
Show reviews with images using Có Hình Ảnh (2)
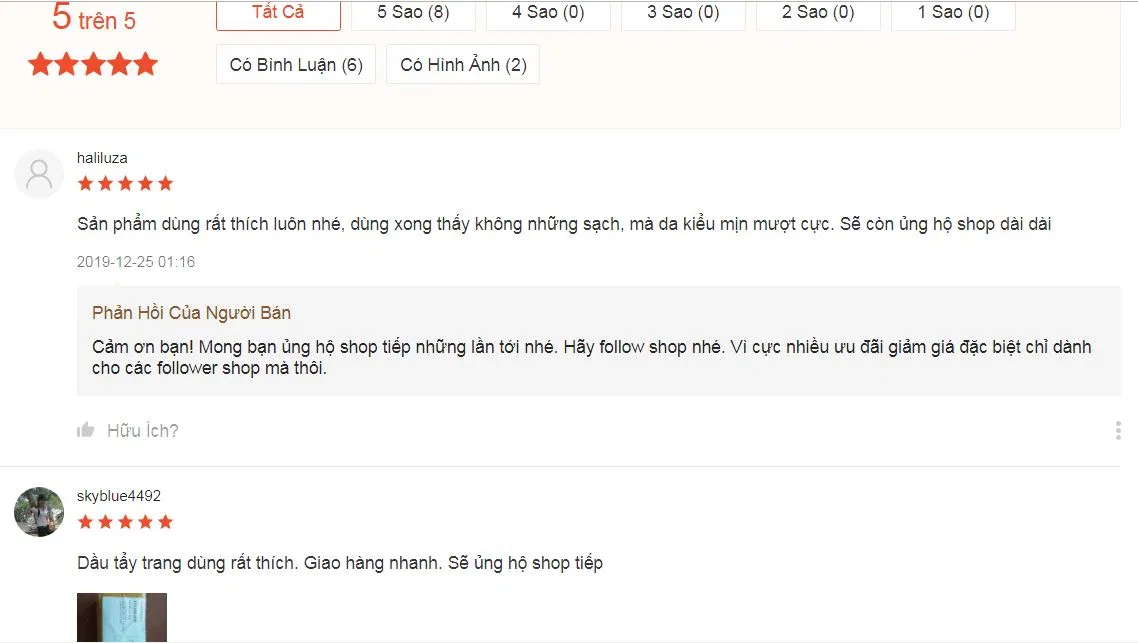(x=462, y=63)
